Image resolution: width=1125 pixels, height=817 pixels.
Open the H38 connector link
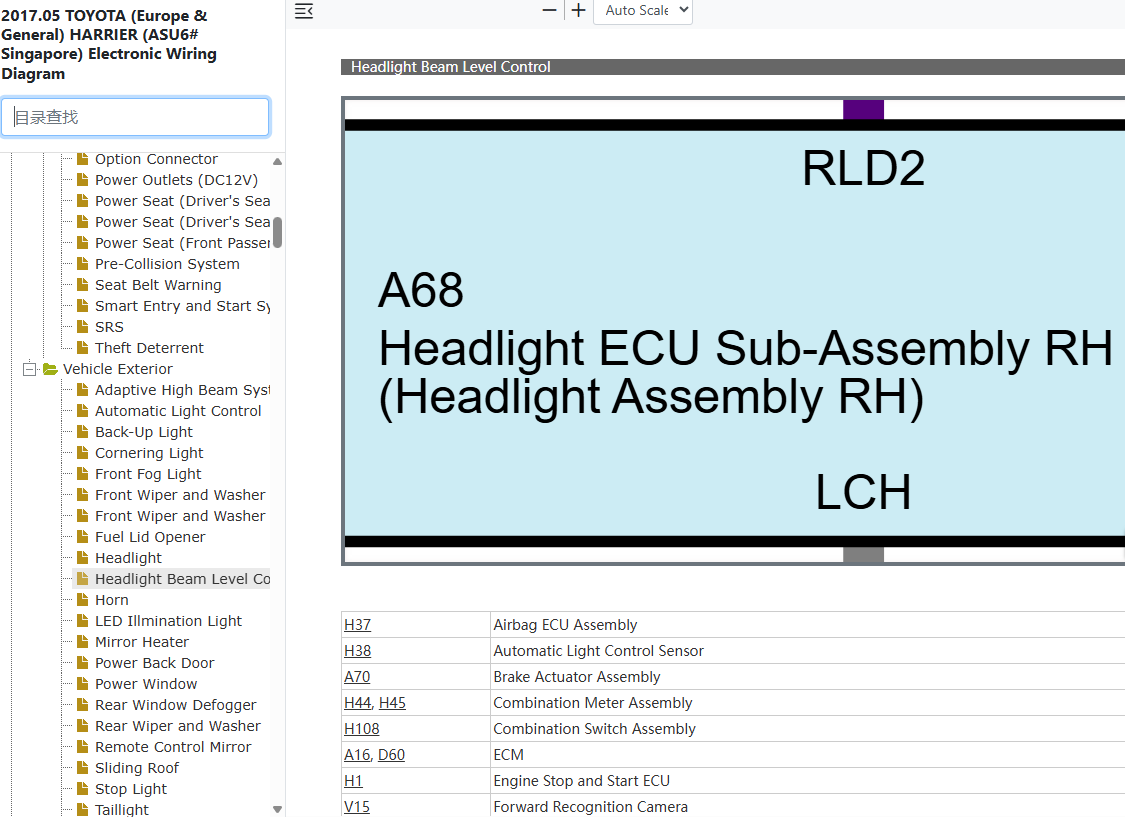coord(357,651)
